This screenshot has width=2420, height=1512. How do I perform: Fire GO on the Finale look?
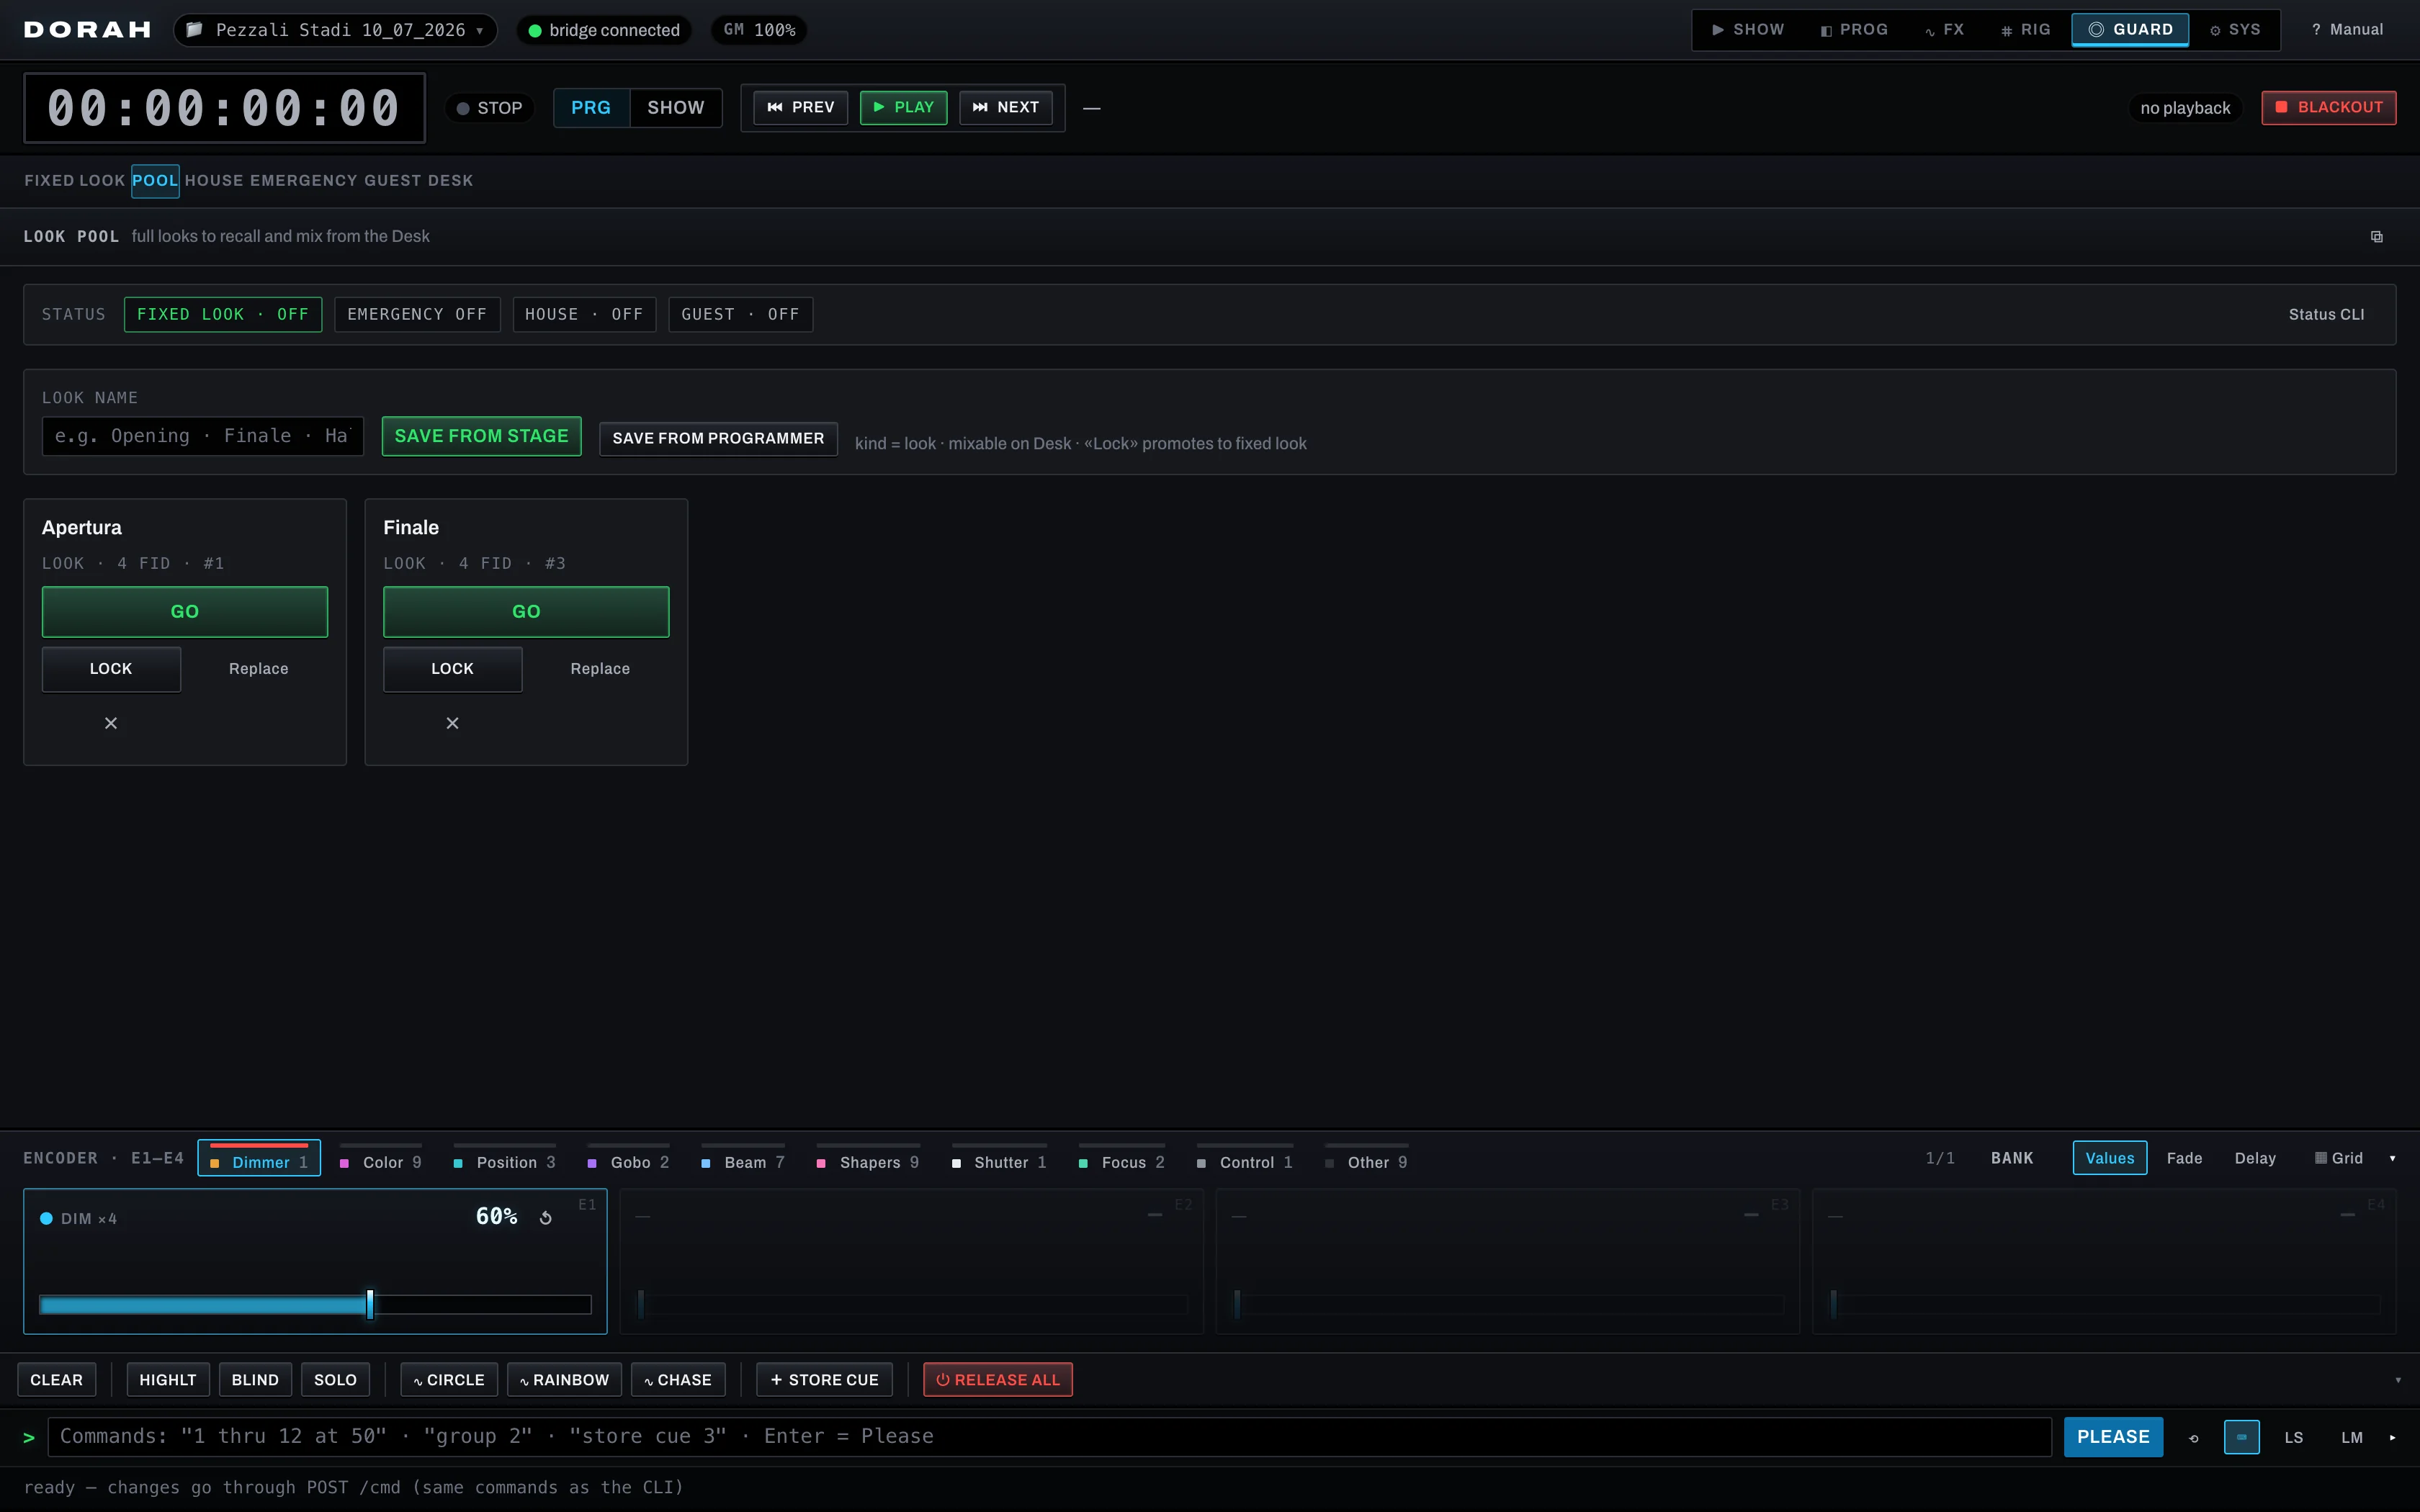(x=526, y=611)
